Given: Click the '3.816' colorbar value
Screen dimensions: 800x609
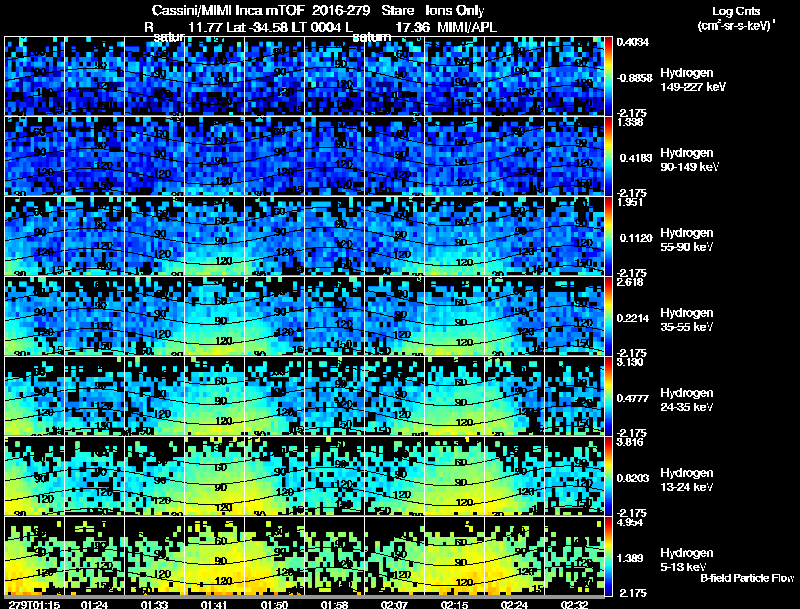Looking at the screenshot, I should point(631,442).
